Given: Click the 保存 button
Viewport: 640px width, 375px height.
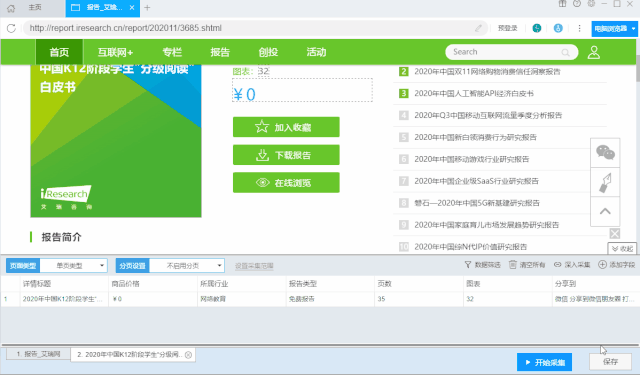Looking at the screenshot, I should [x=610, y=362].
